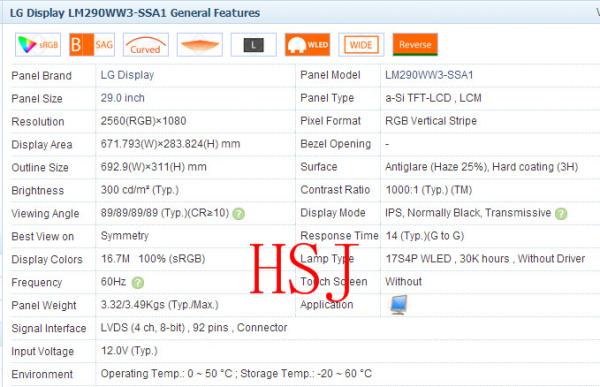Viewport: 600px width, 387px height.
Task: Click the Panel Brand label
Action: coord(41,76)
